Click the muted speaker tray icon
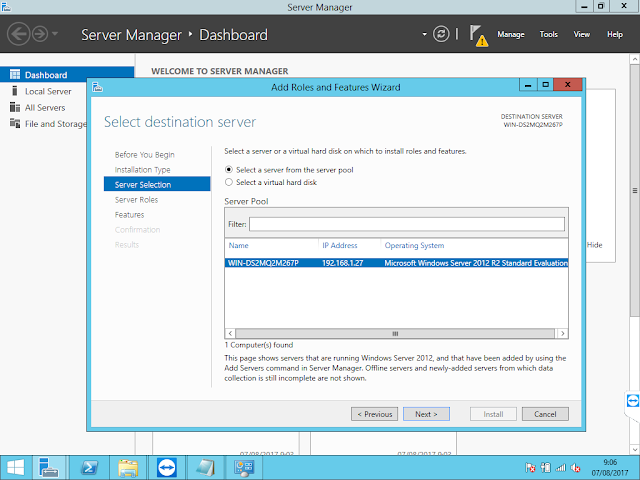 point(576,468)
